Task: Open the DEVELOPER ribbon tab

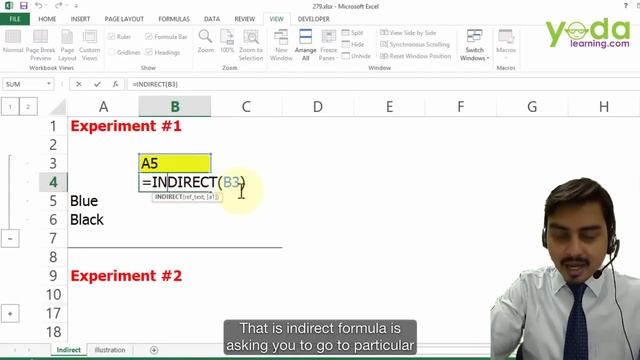Action: click(x=313, y=19)
